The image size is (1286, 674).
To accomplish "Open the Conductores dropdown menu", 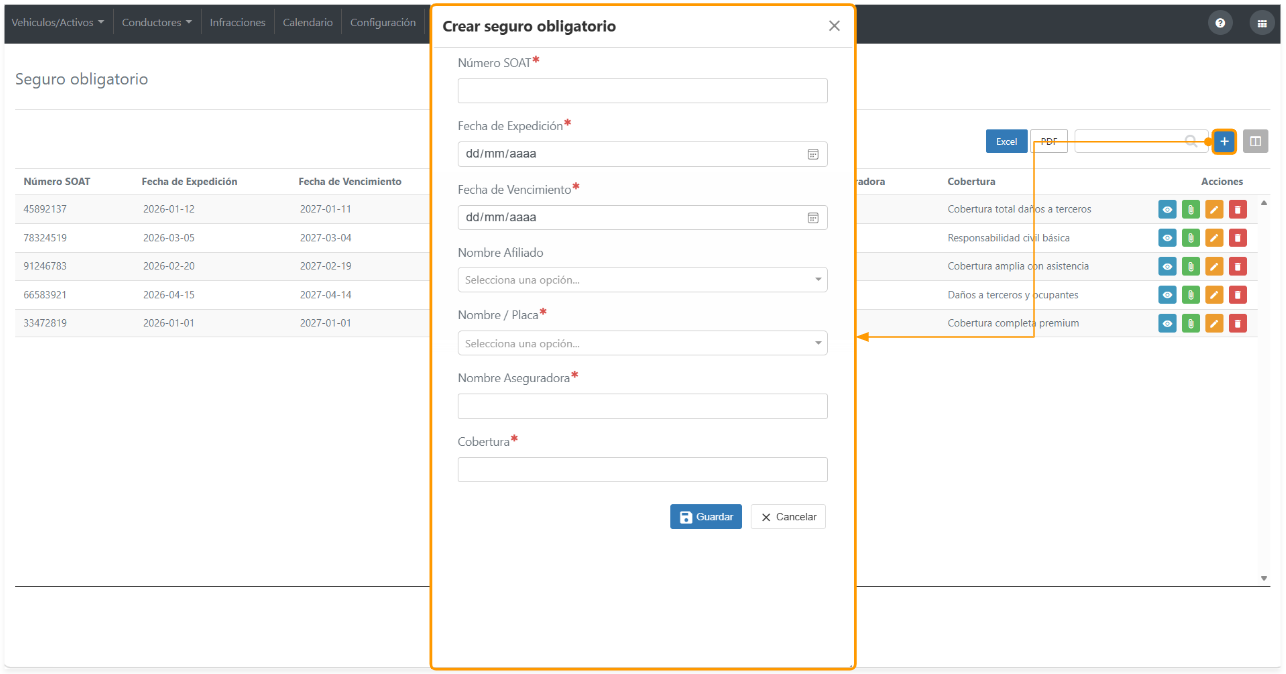I will (157, 22).
